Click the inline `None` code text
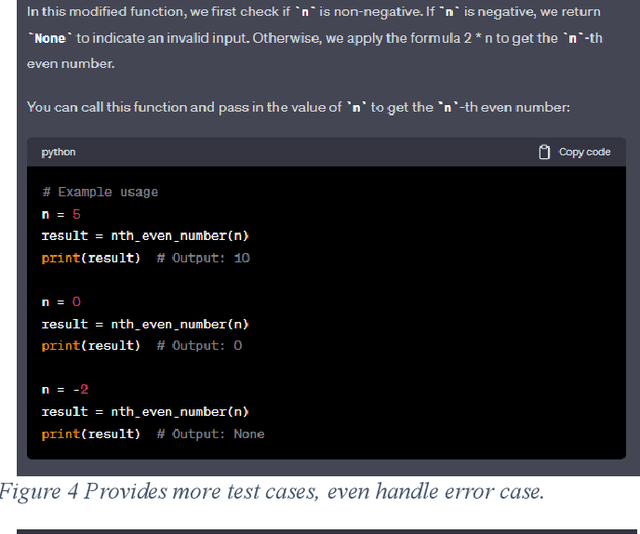The width and height of the screenshot is (640, 534). click(x=49, y=38)
